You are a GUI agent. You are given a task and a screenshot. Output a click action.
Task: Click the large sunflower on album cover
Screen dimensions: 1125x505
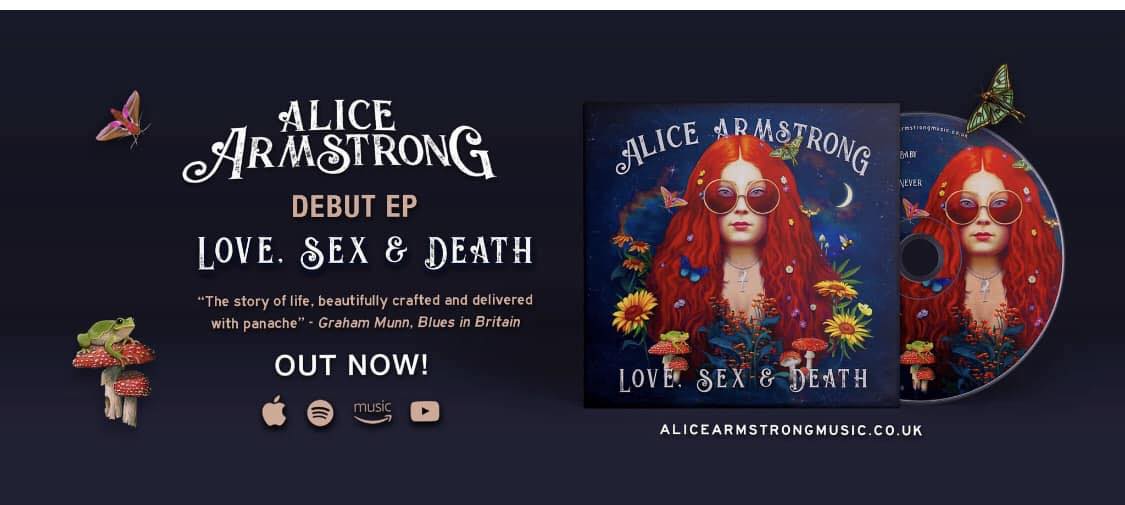click(x=634, y=311)
